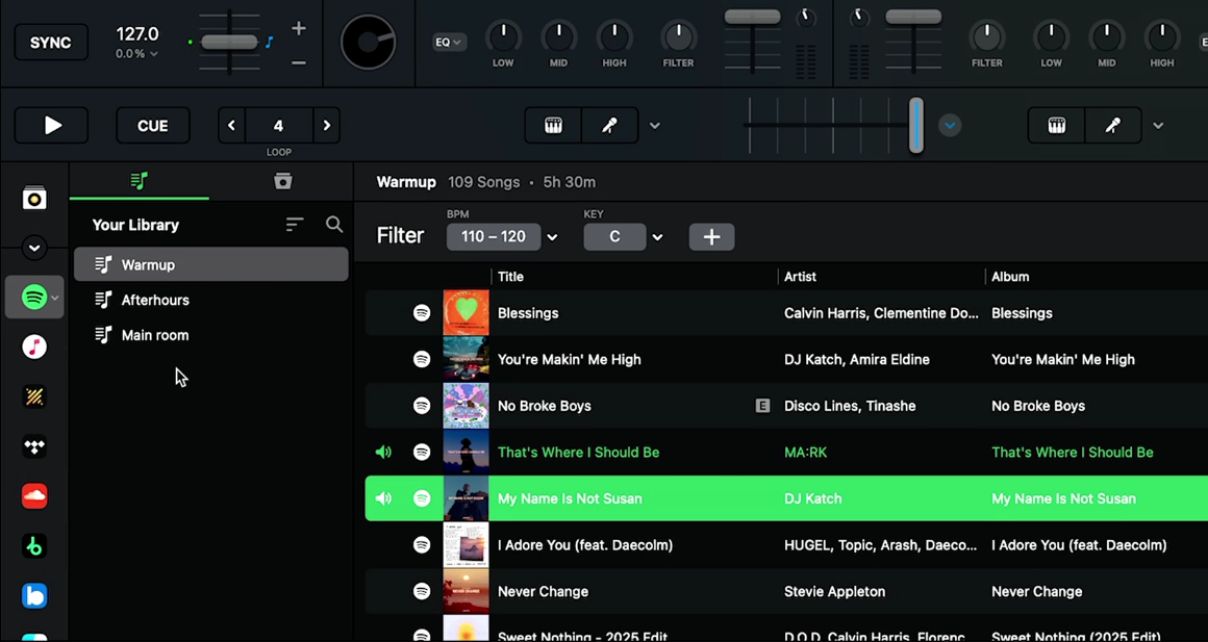The width and height of the screenshot is (1208, 642).
Task: Open the BPM range dropdown
Action: [551, 237]
